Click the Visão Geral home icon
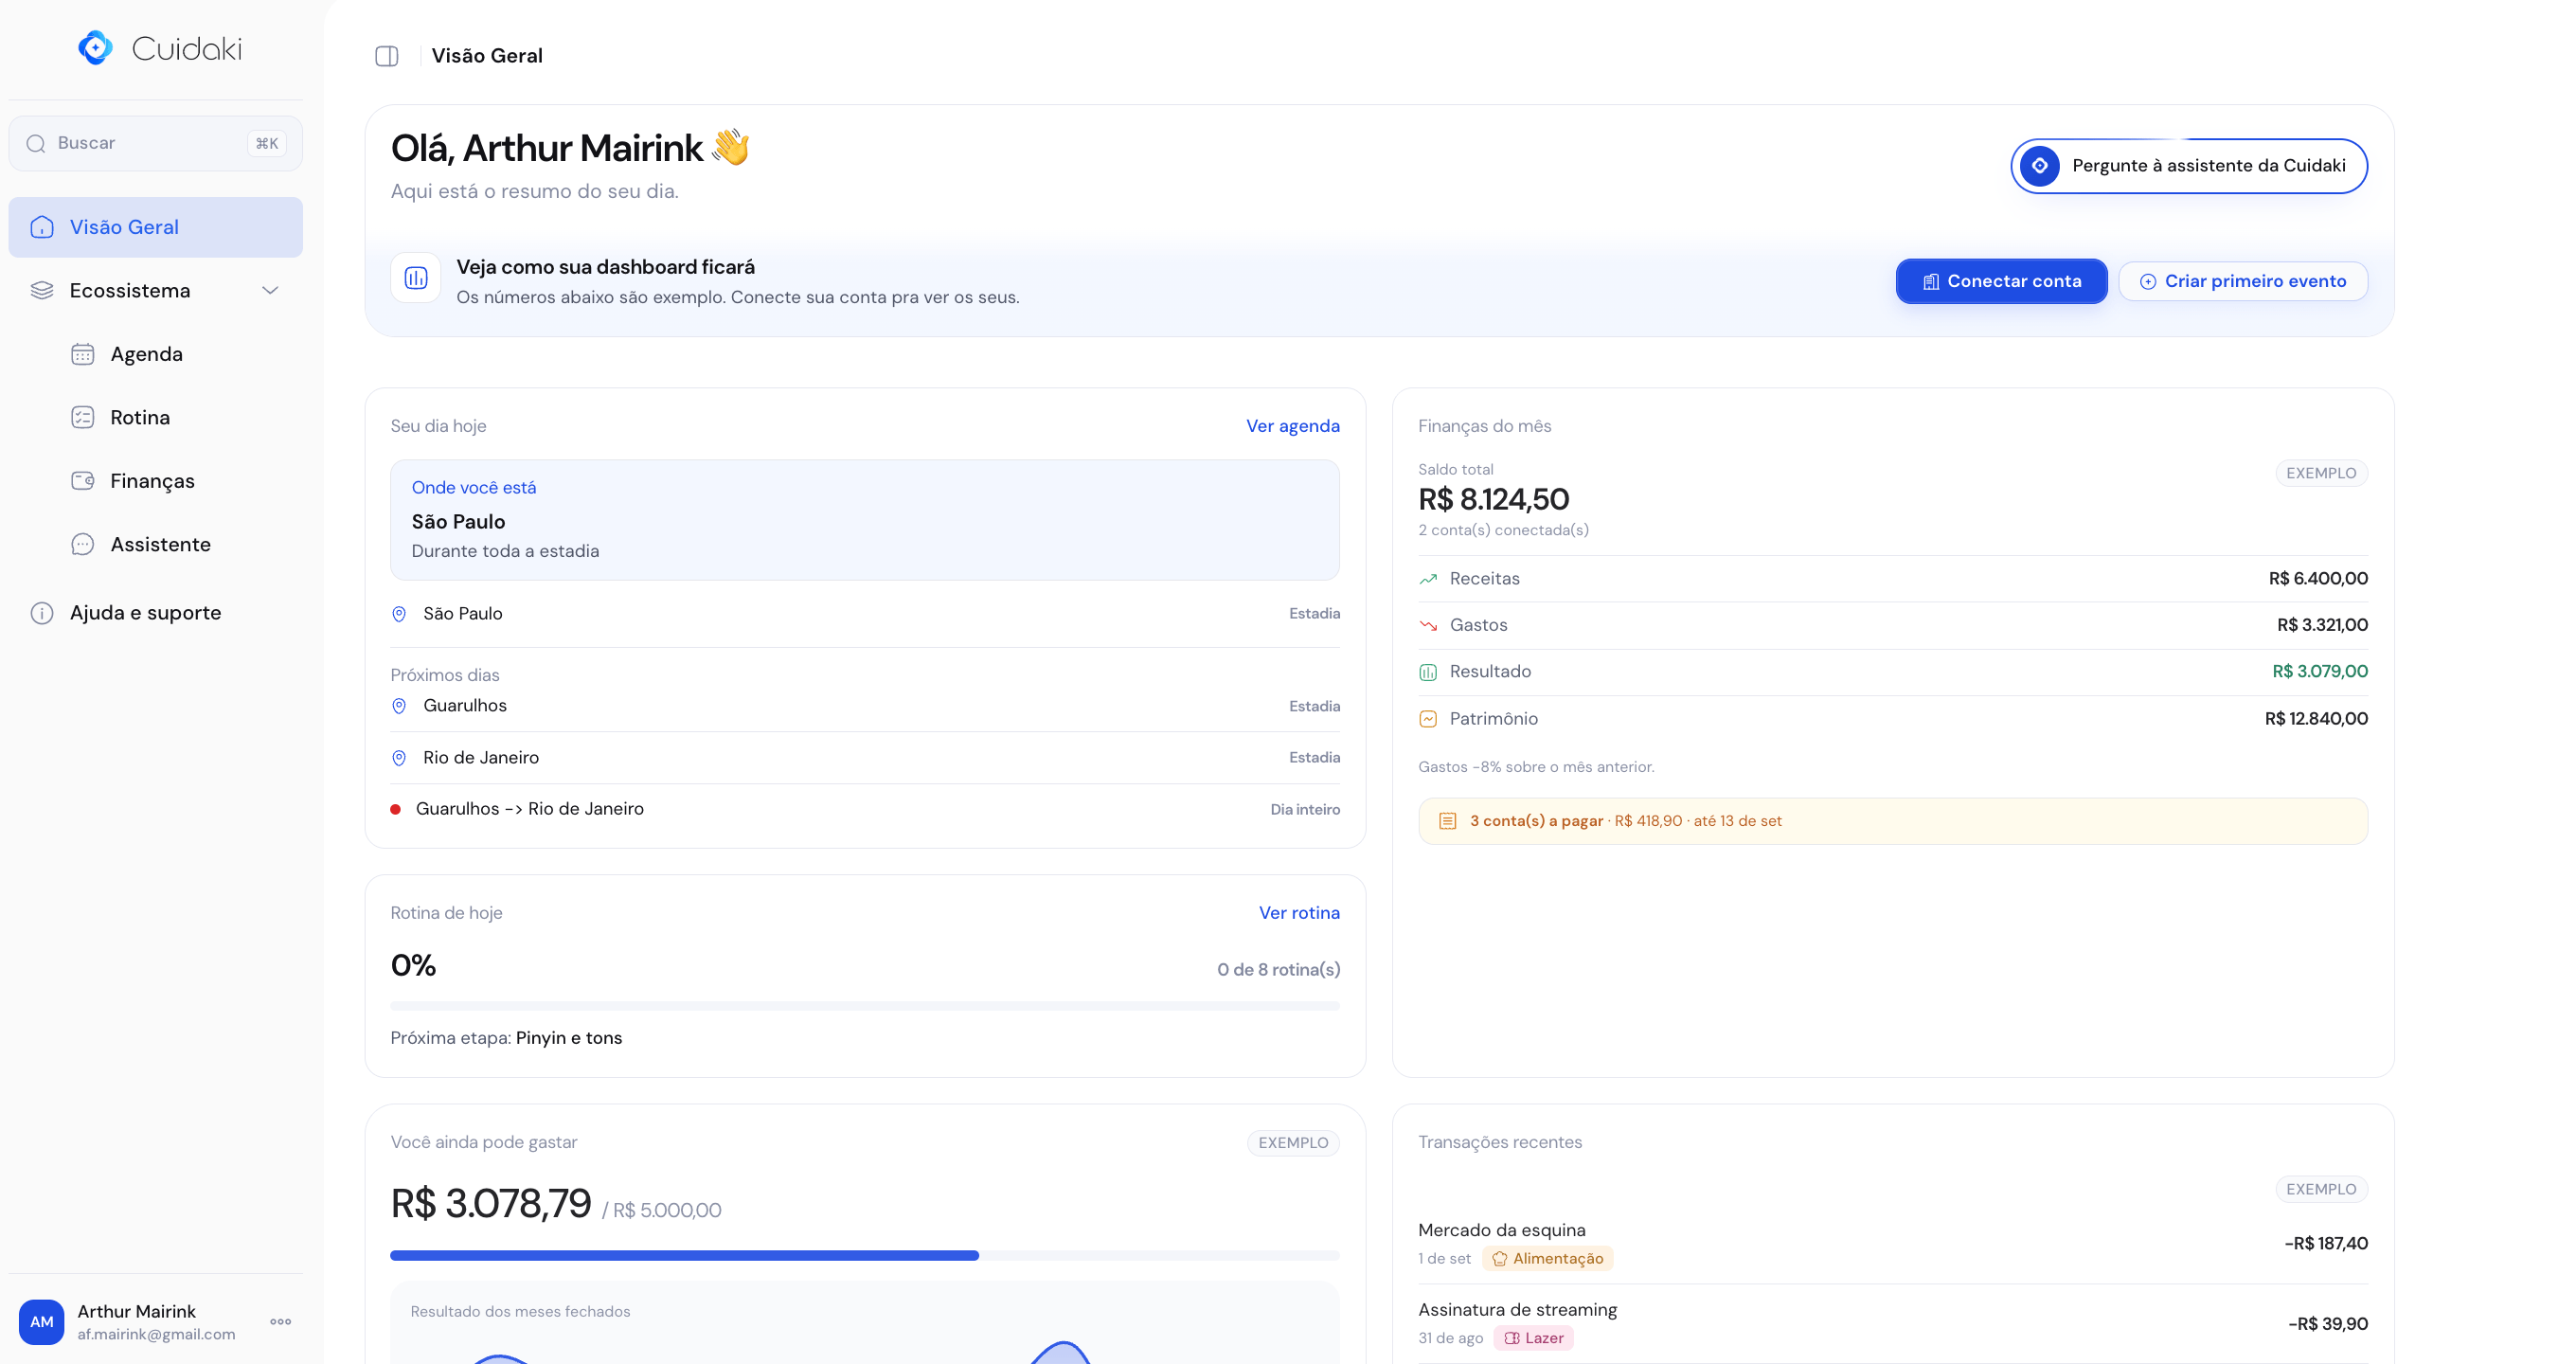Screen dimensions: 2576x1364 42,227
